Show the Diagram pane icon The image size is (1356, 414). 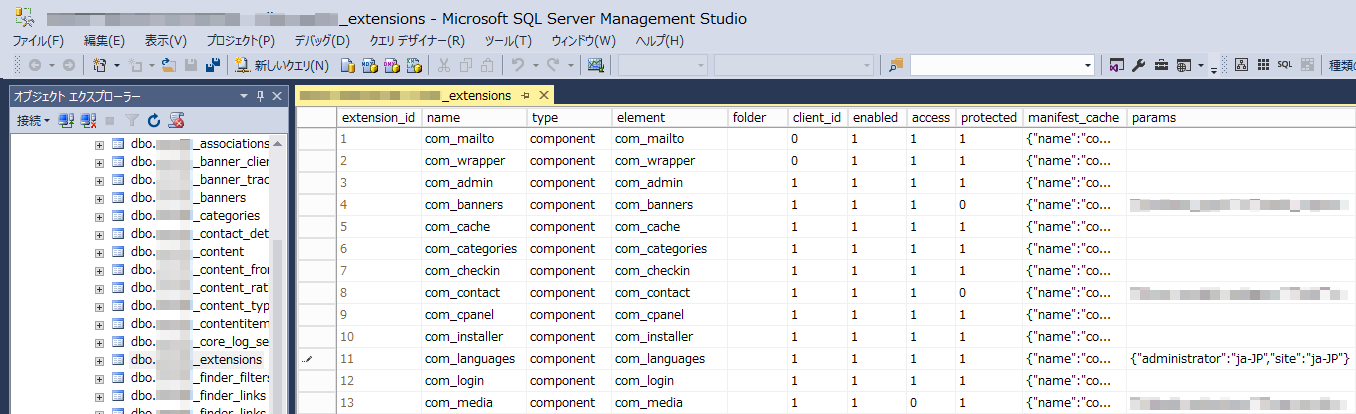(x=1241, y=65)
